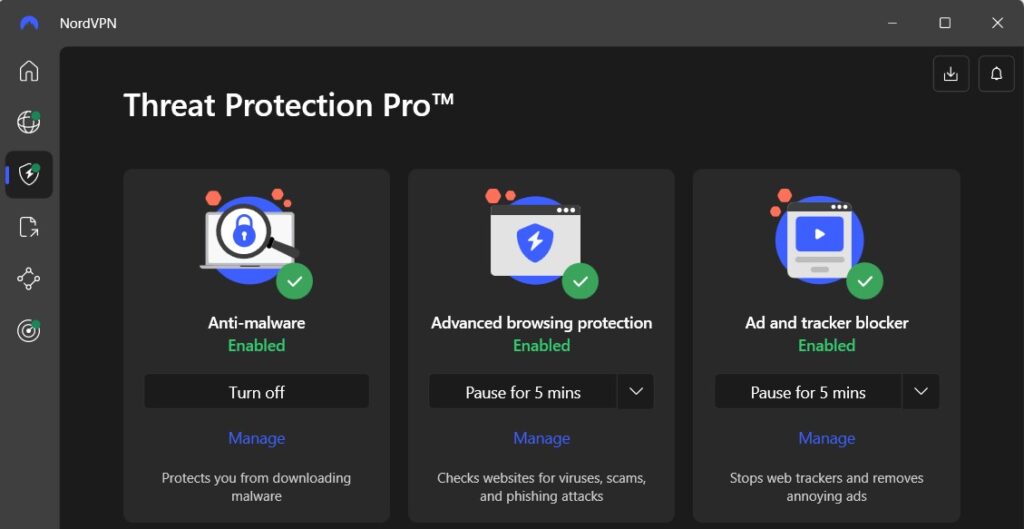This screenshot has height=529, width=1024.
Task: Open the Home icon in sidebar
Action: [29, 71]
